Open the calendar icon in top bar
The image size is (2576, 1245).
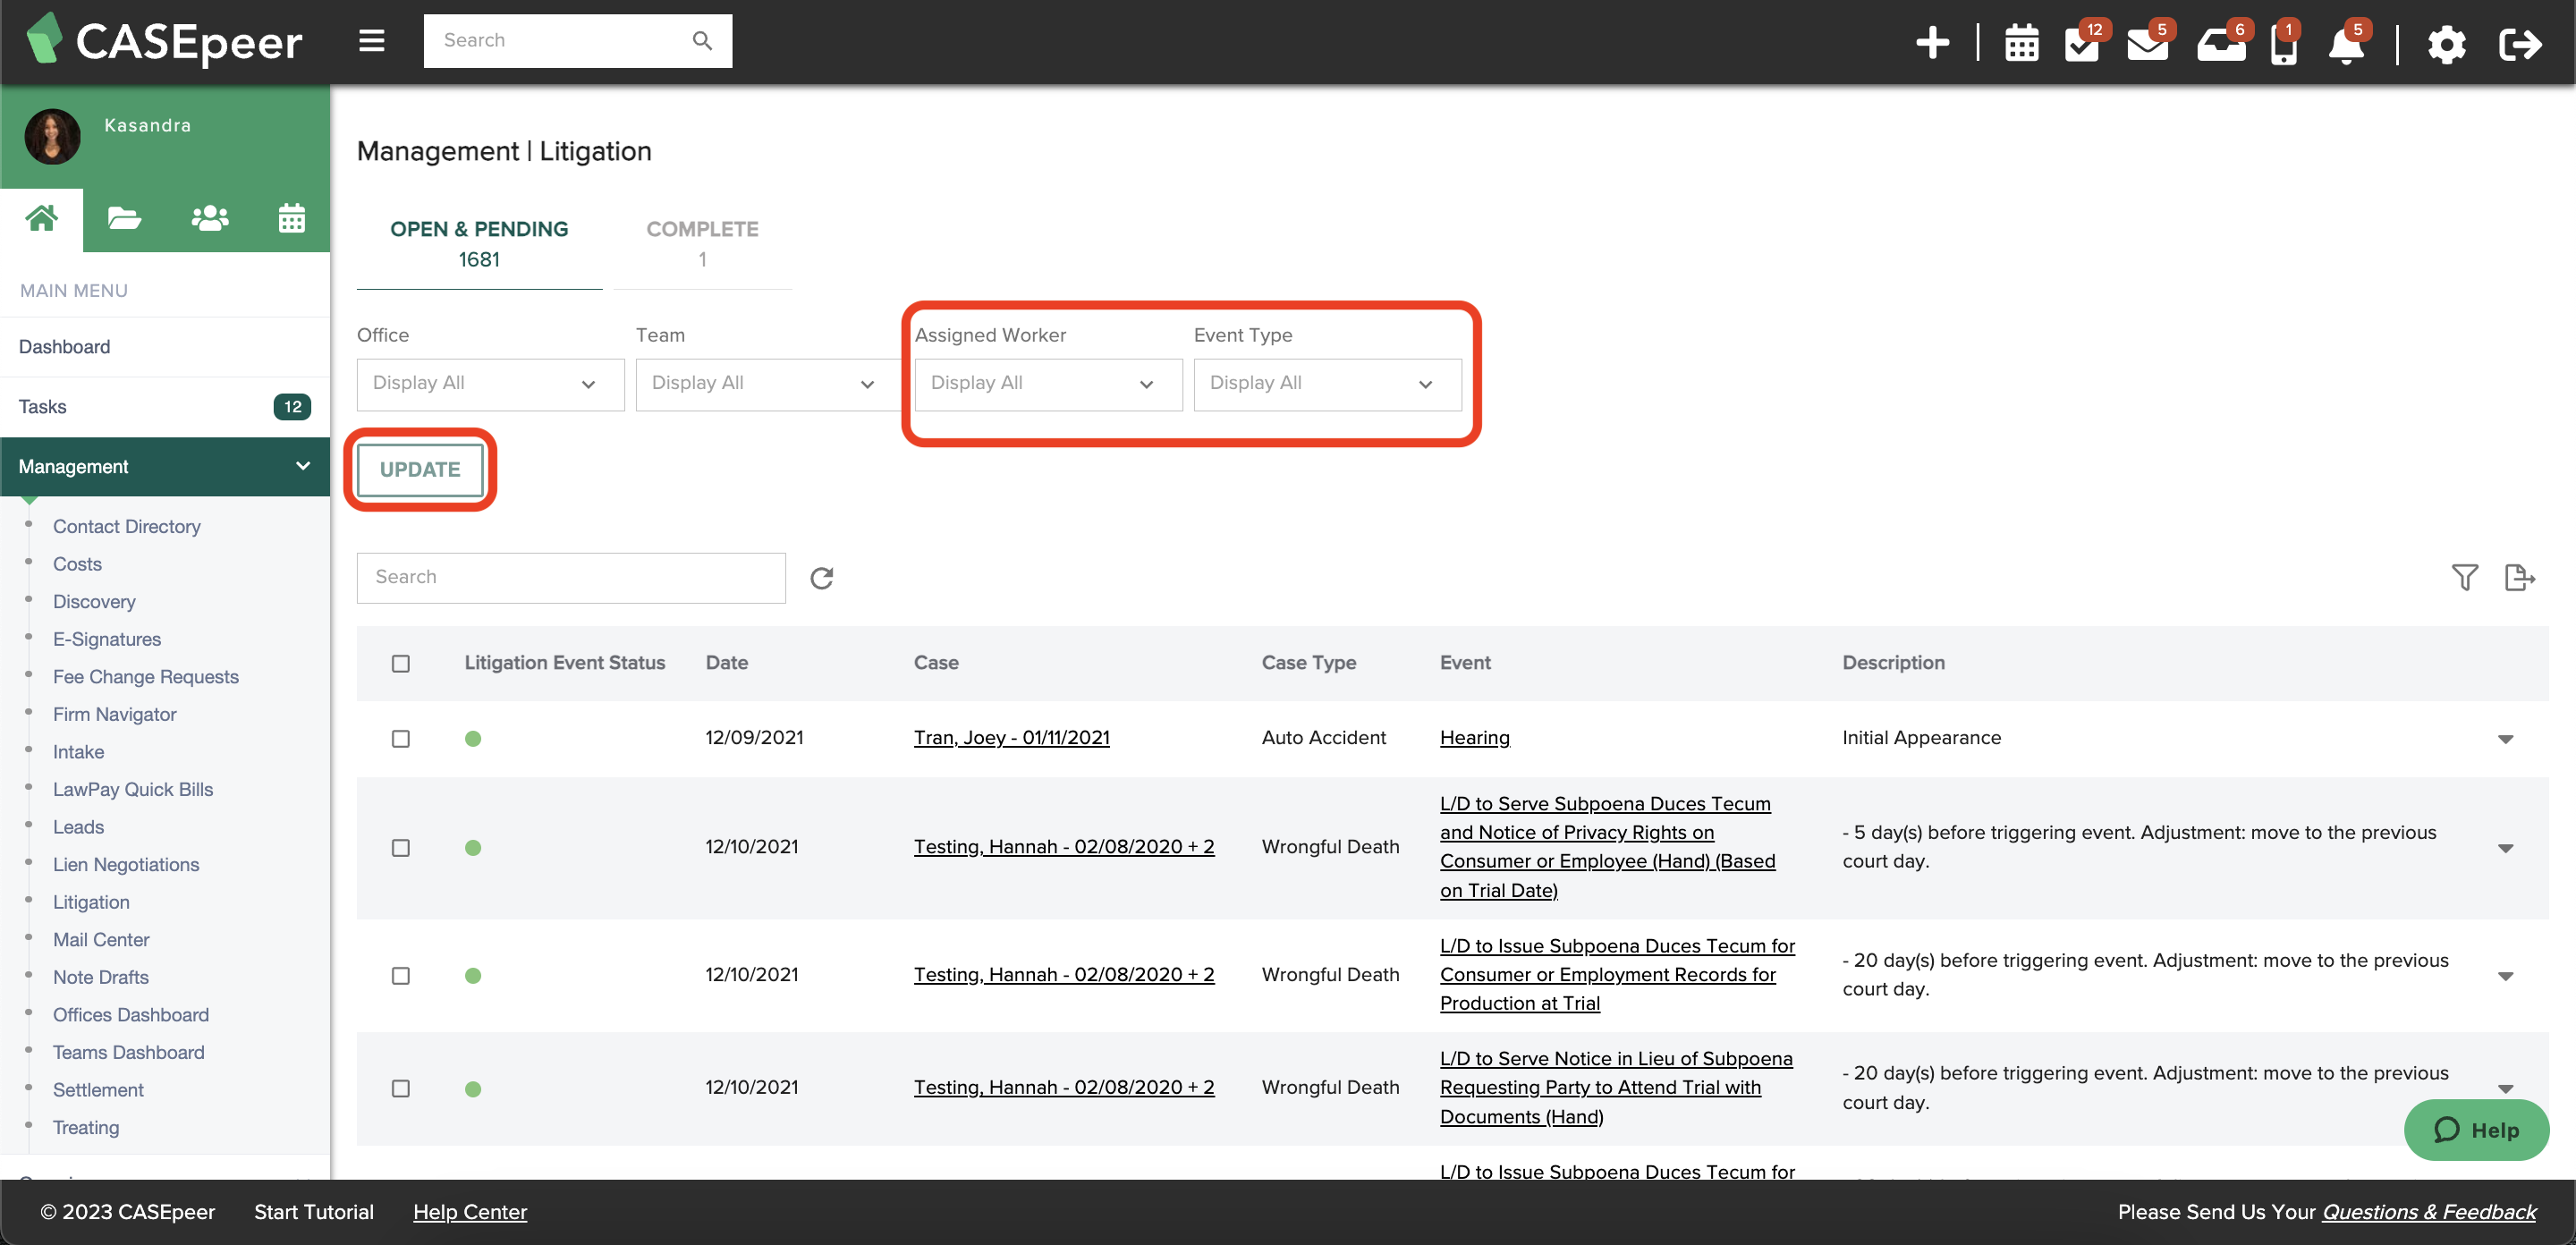2021,43
